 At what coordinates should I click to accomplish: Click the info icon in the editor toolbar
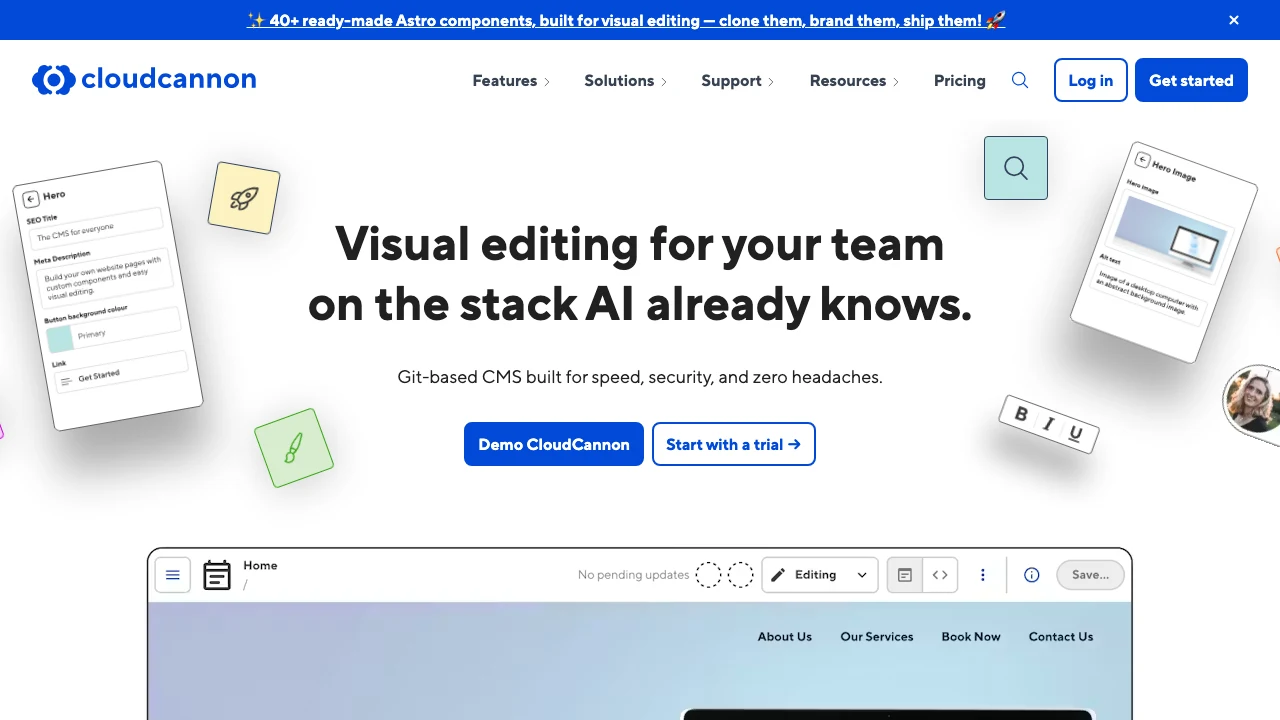point(1032,575)
